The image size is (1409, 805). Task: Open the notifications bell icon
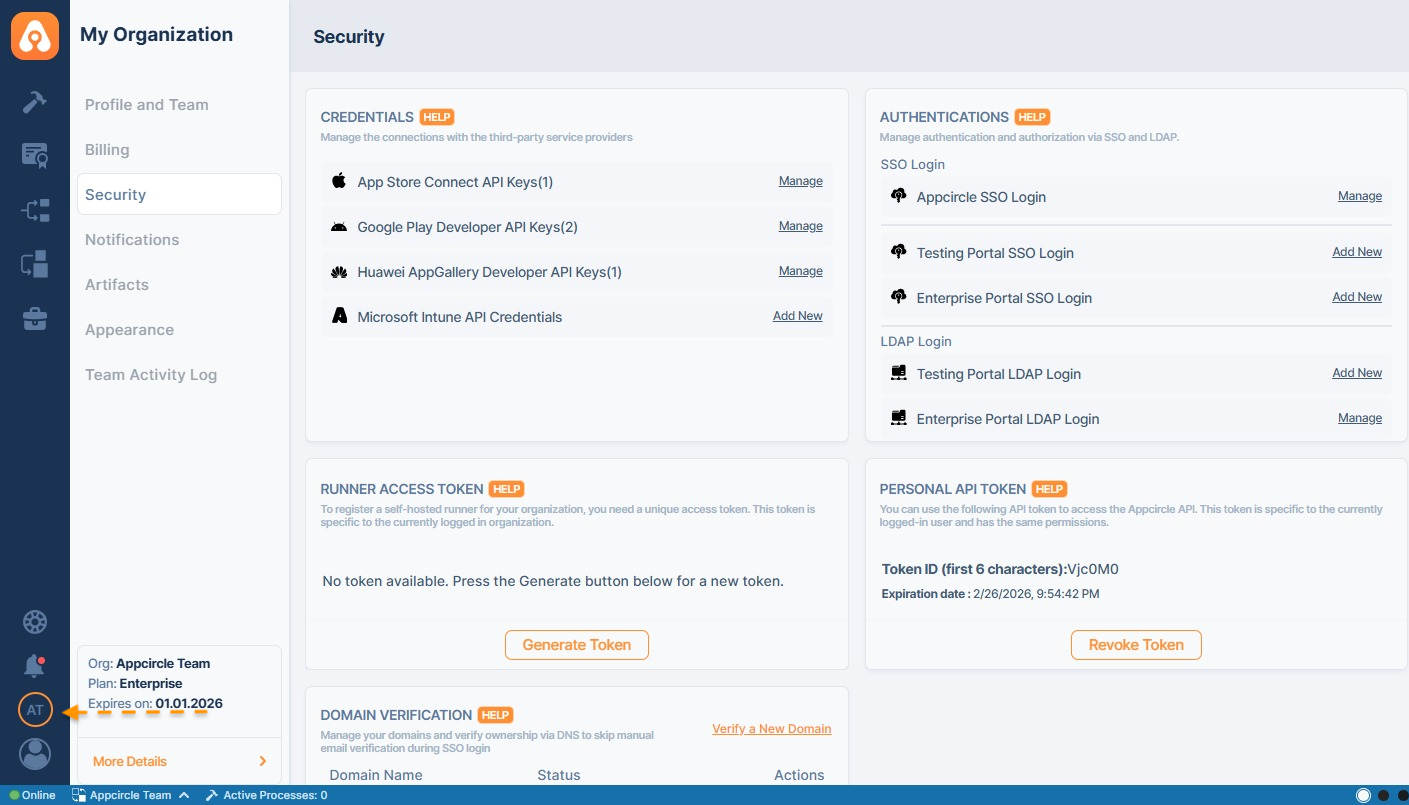(35, 665)
